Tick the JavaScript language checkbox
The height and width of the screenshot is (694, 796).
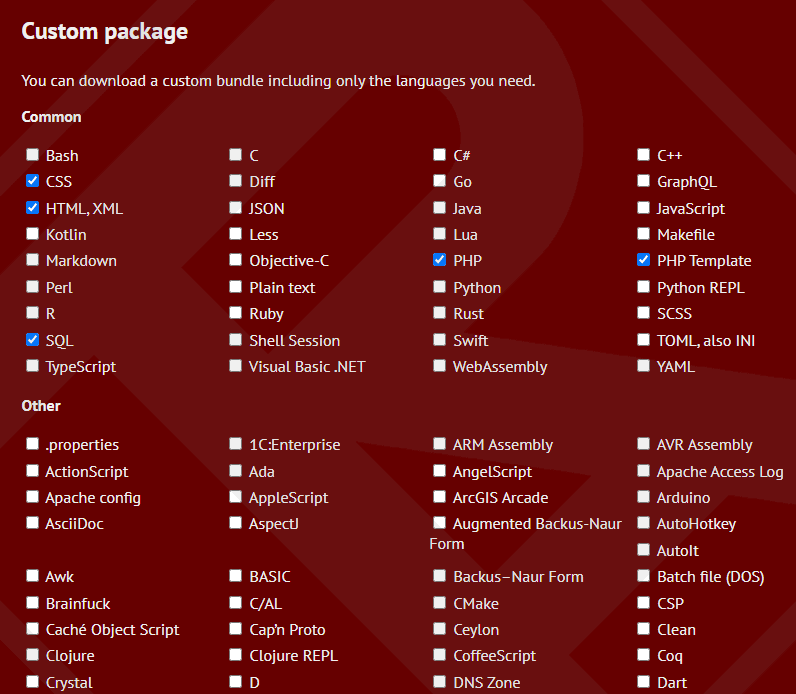pyautogui.click(x=643, y=208)
